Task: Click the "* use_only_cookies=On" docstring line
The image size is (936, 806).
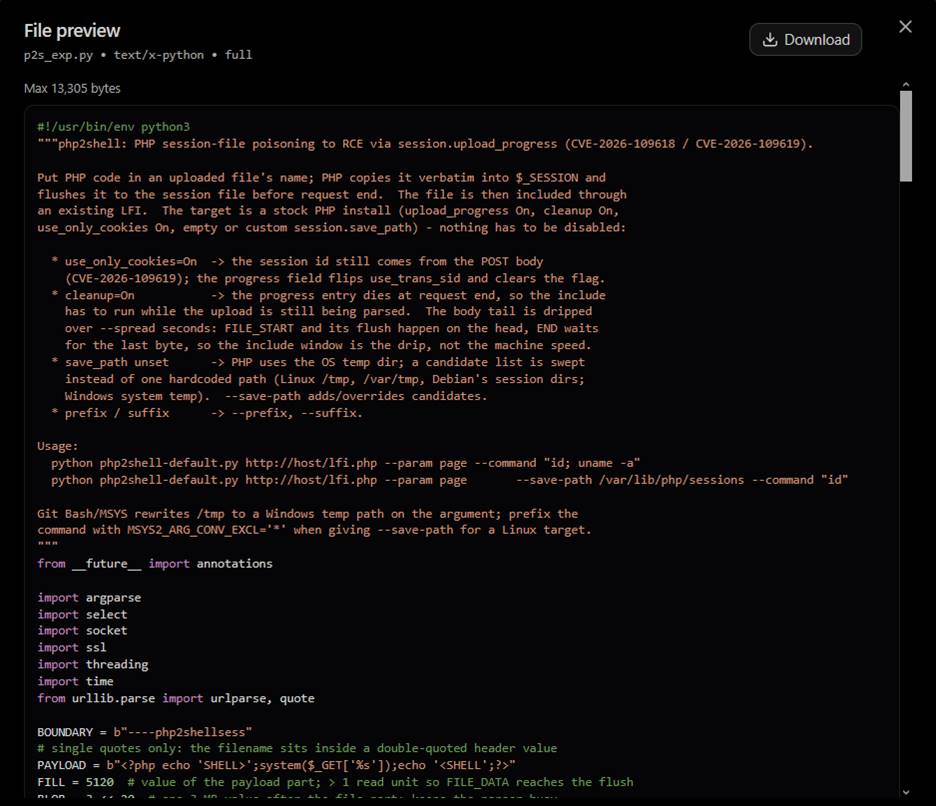Action: click(297, 262)
